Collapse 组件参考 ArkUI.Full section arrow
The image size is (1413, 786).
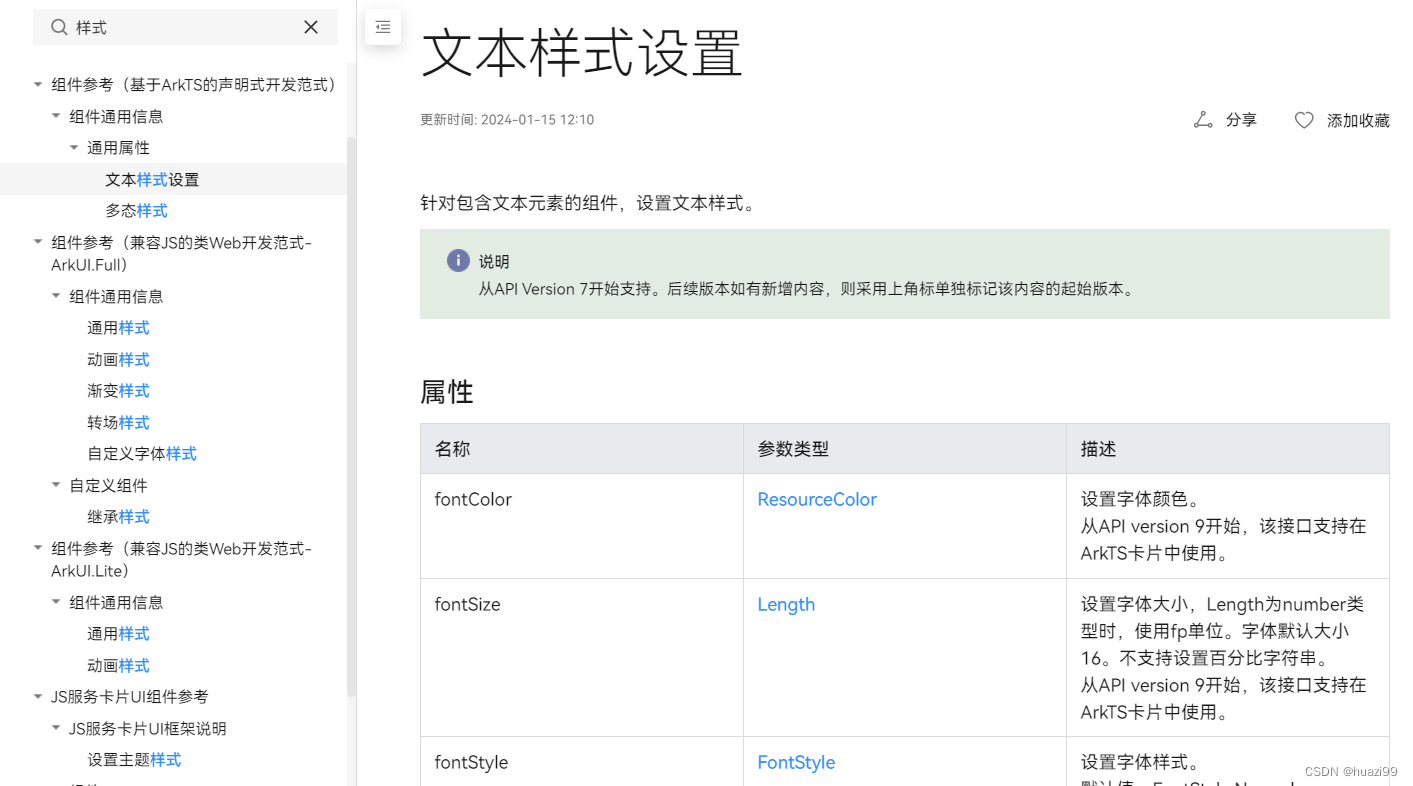click(x=38, y=242)
